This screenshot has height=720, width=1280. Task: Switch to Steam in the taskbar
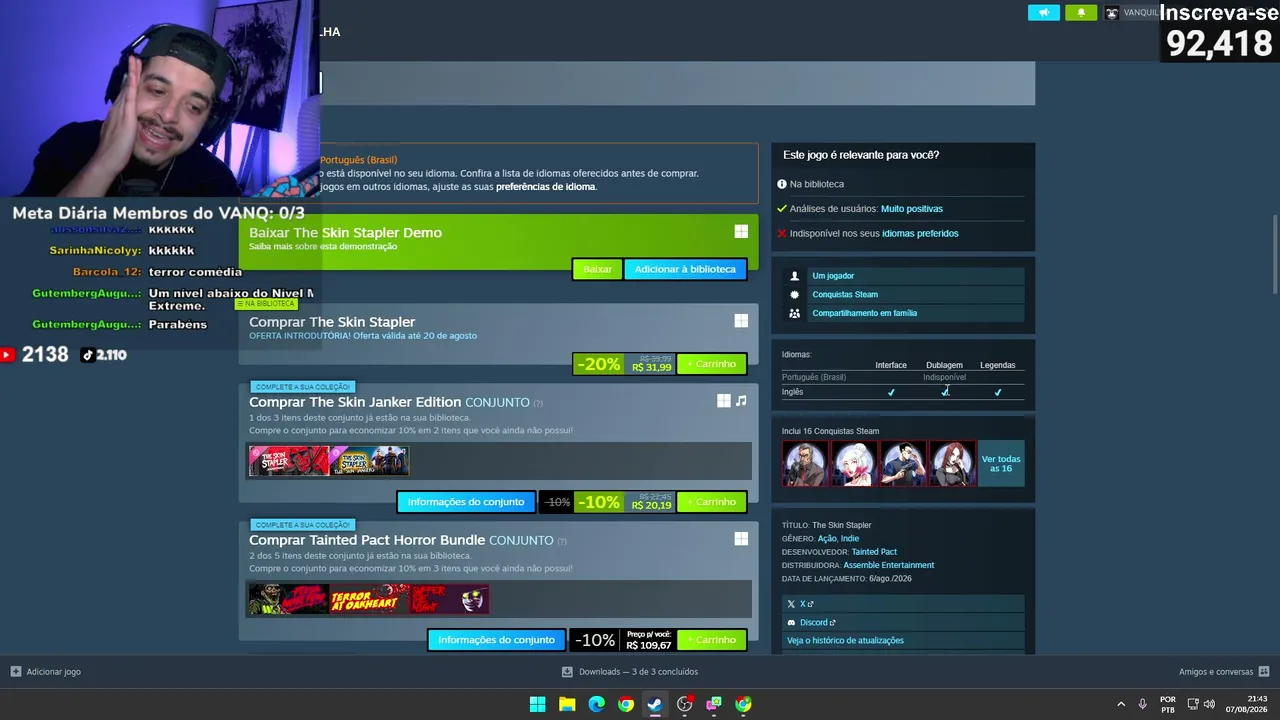[x=654, y=704]
